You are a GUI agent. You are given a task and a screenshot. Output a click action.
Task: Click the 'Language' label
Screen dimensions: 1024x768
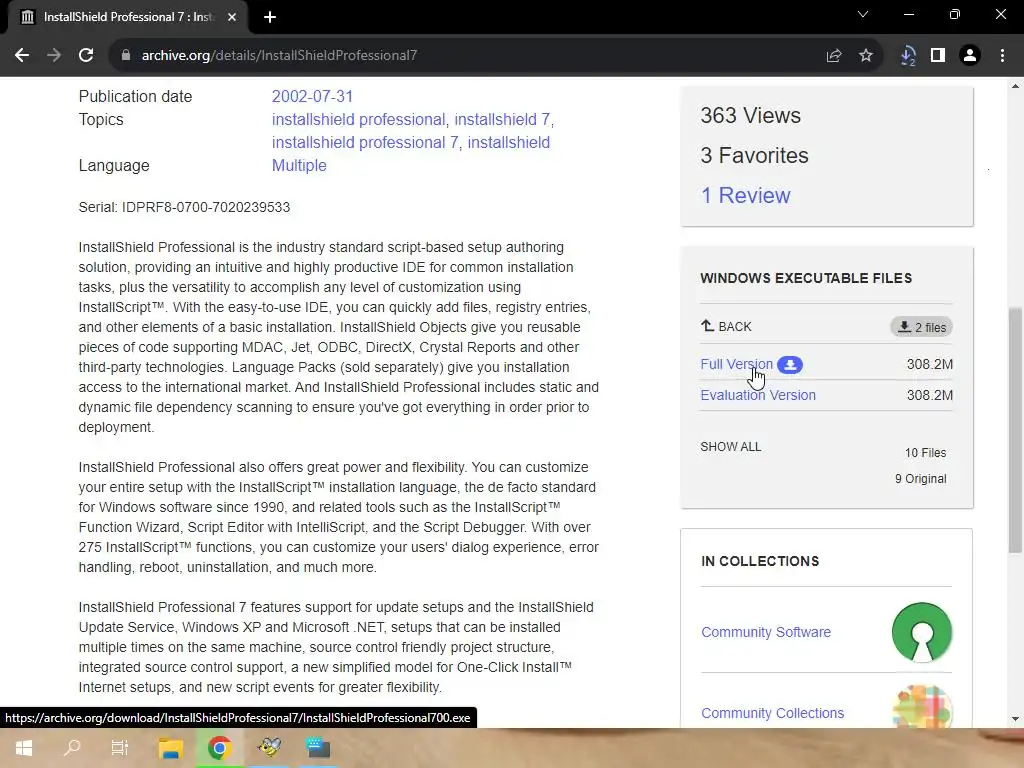[114, 165]
